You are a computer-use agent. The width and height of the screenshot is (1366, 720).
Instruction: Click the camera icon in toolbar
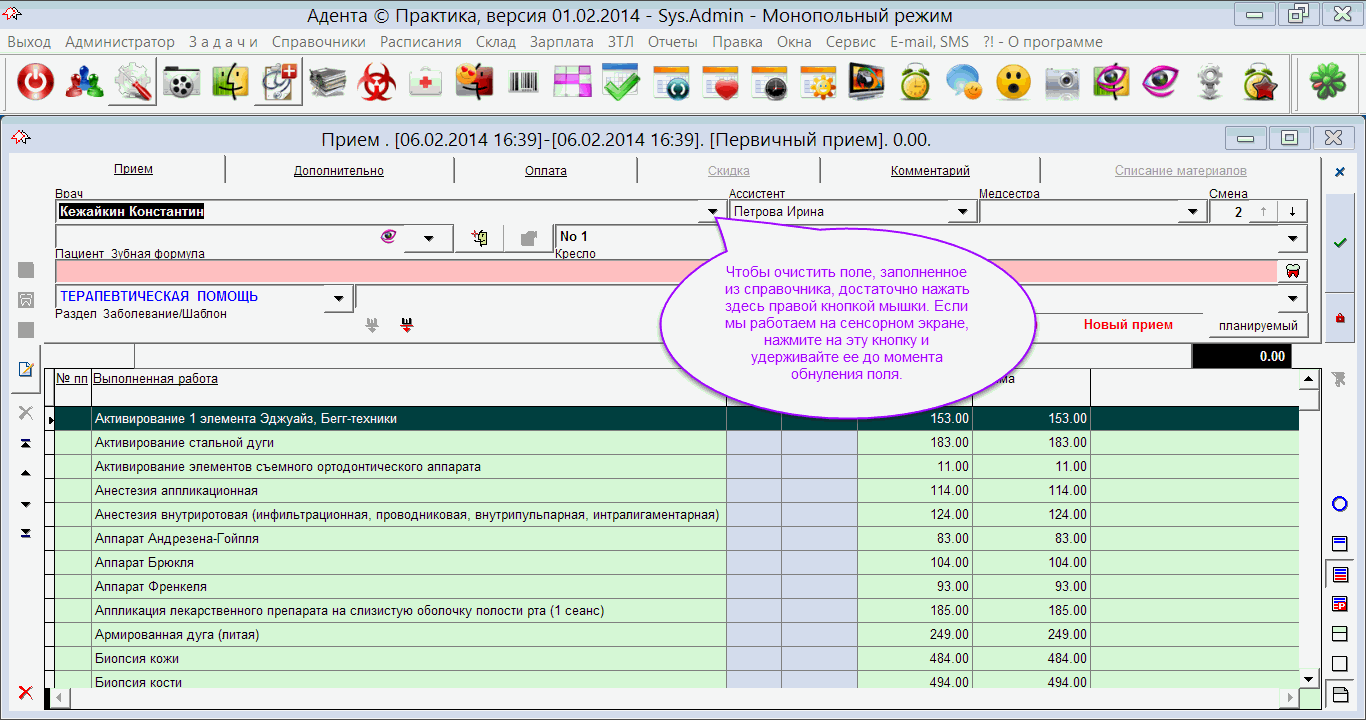point(1062,83)
